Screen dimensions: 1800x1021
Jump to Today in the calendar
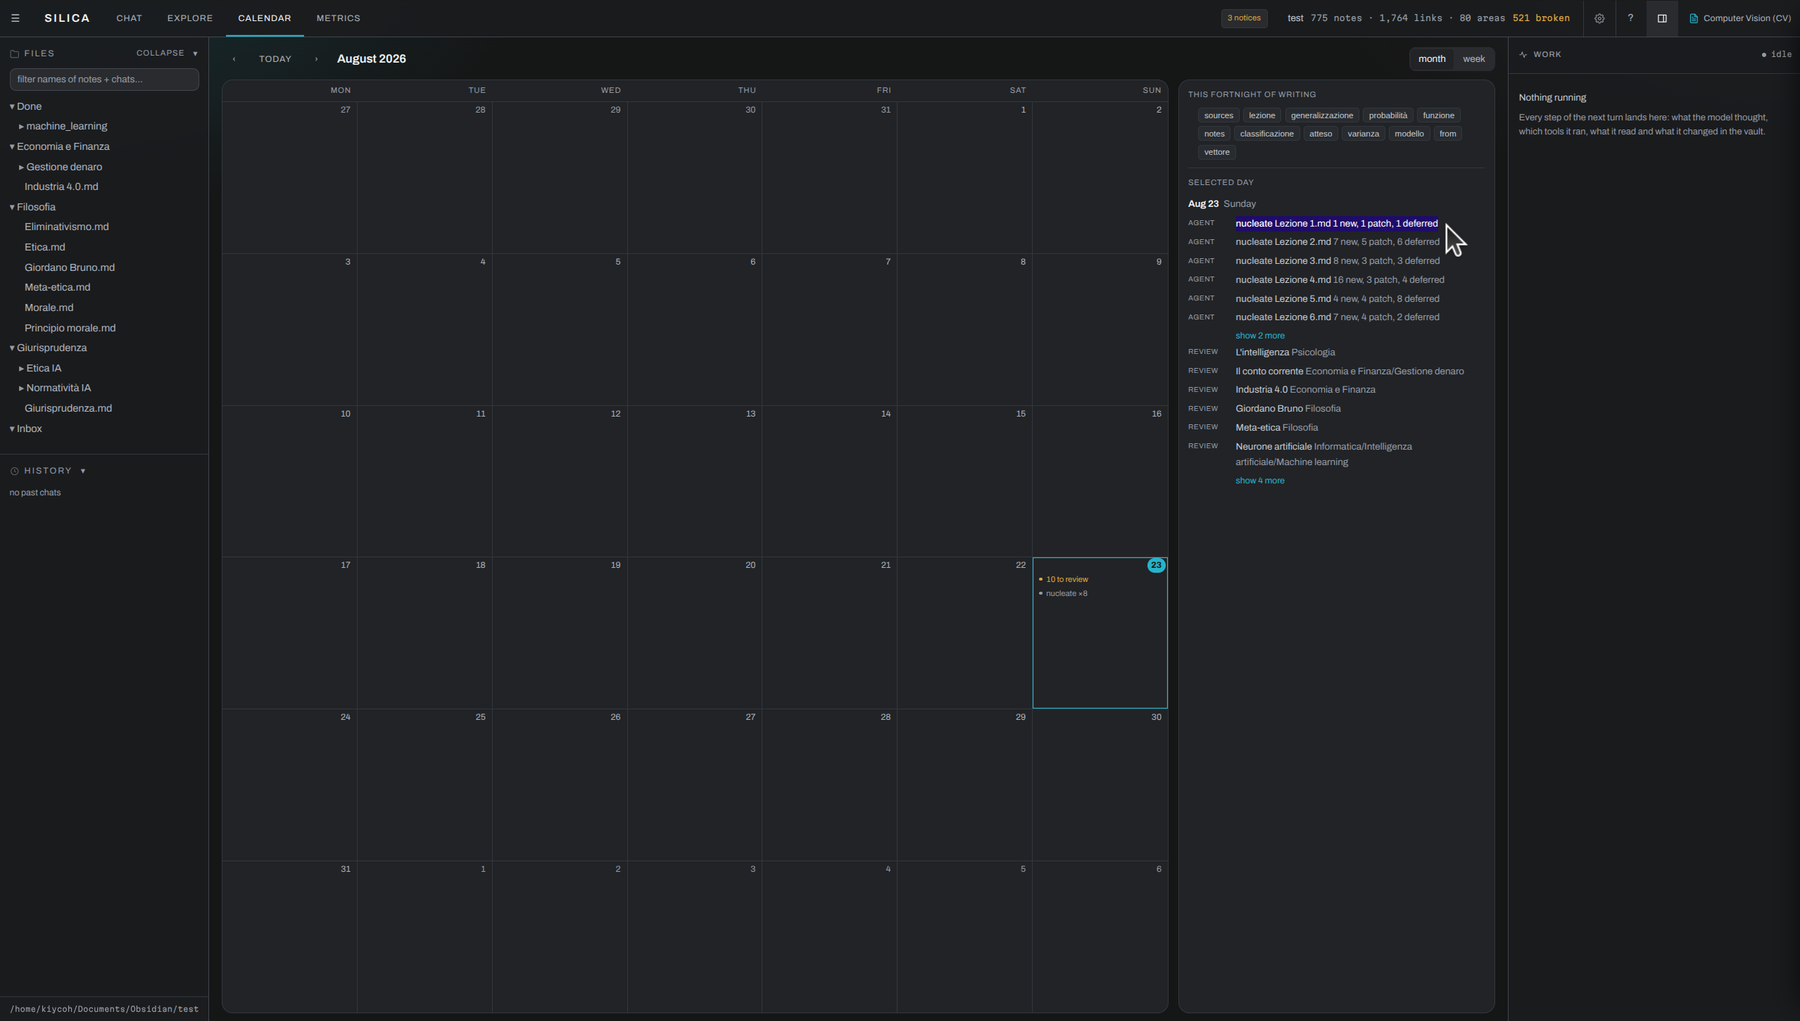(x=275, y=59)
